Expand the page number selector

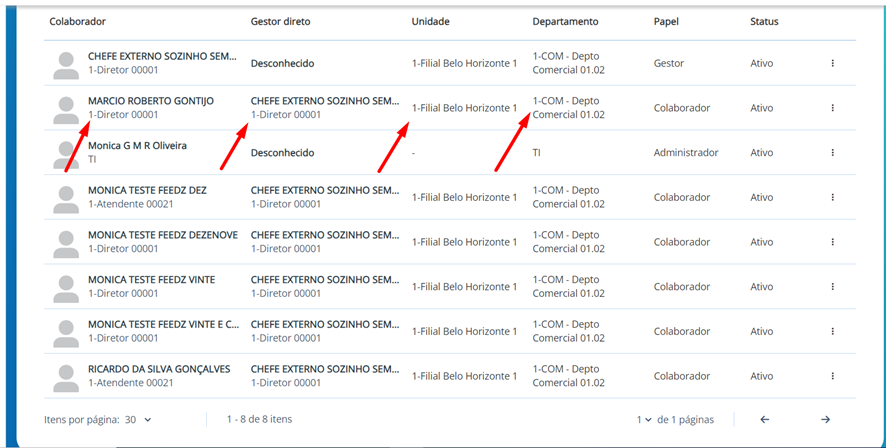pos(644,420)
